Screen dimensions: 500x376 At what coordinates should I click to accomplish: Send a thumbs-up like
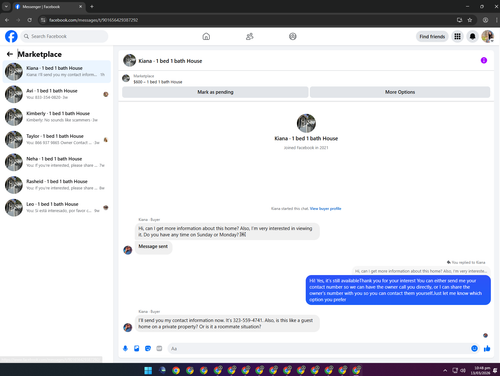(x=487, y=348)
